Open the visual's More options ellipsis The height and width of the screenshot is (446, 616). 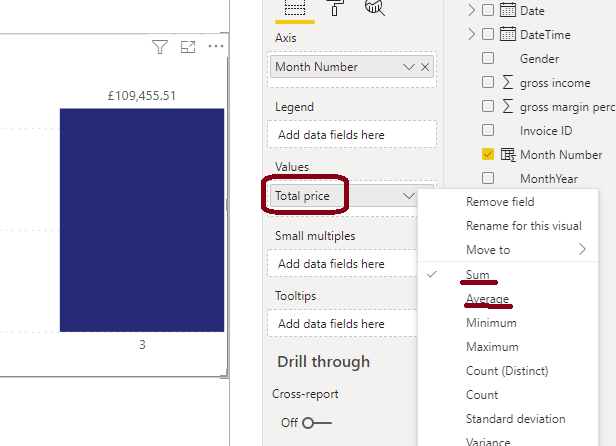click(x=216, y=46)
